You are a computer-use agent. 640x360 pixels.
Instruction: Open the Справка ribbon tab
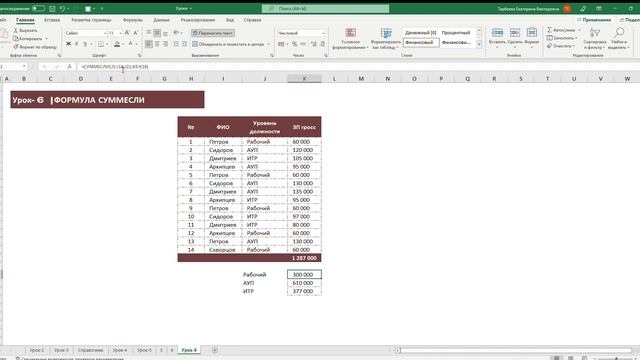[252, 20]
